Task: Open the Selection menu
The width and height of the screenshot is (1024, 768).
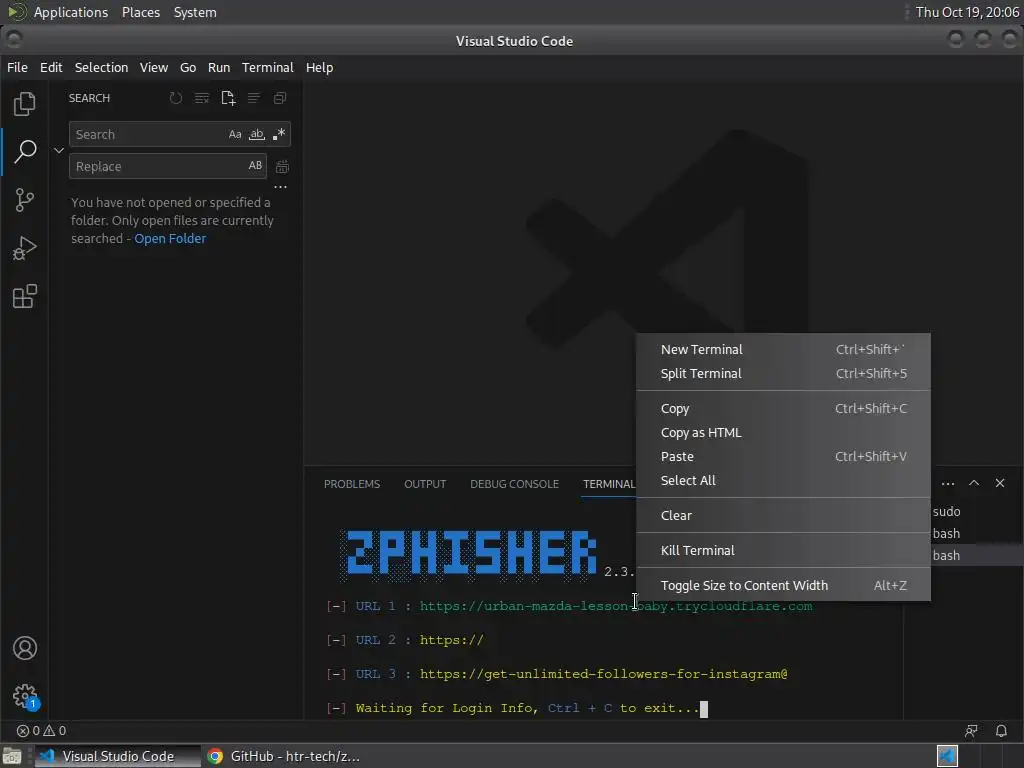Action: click(101, 67)
